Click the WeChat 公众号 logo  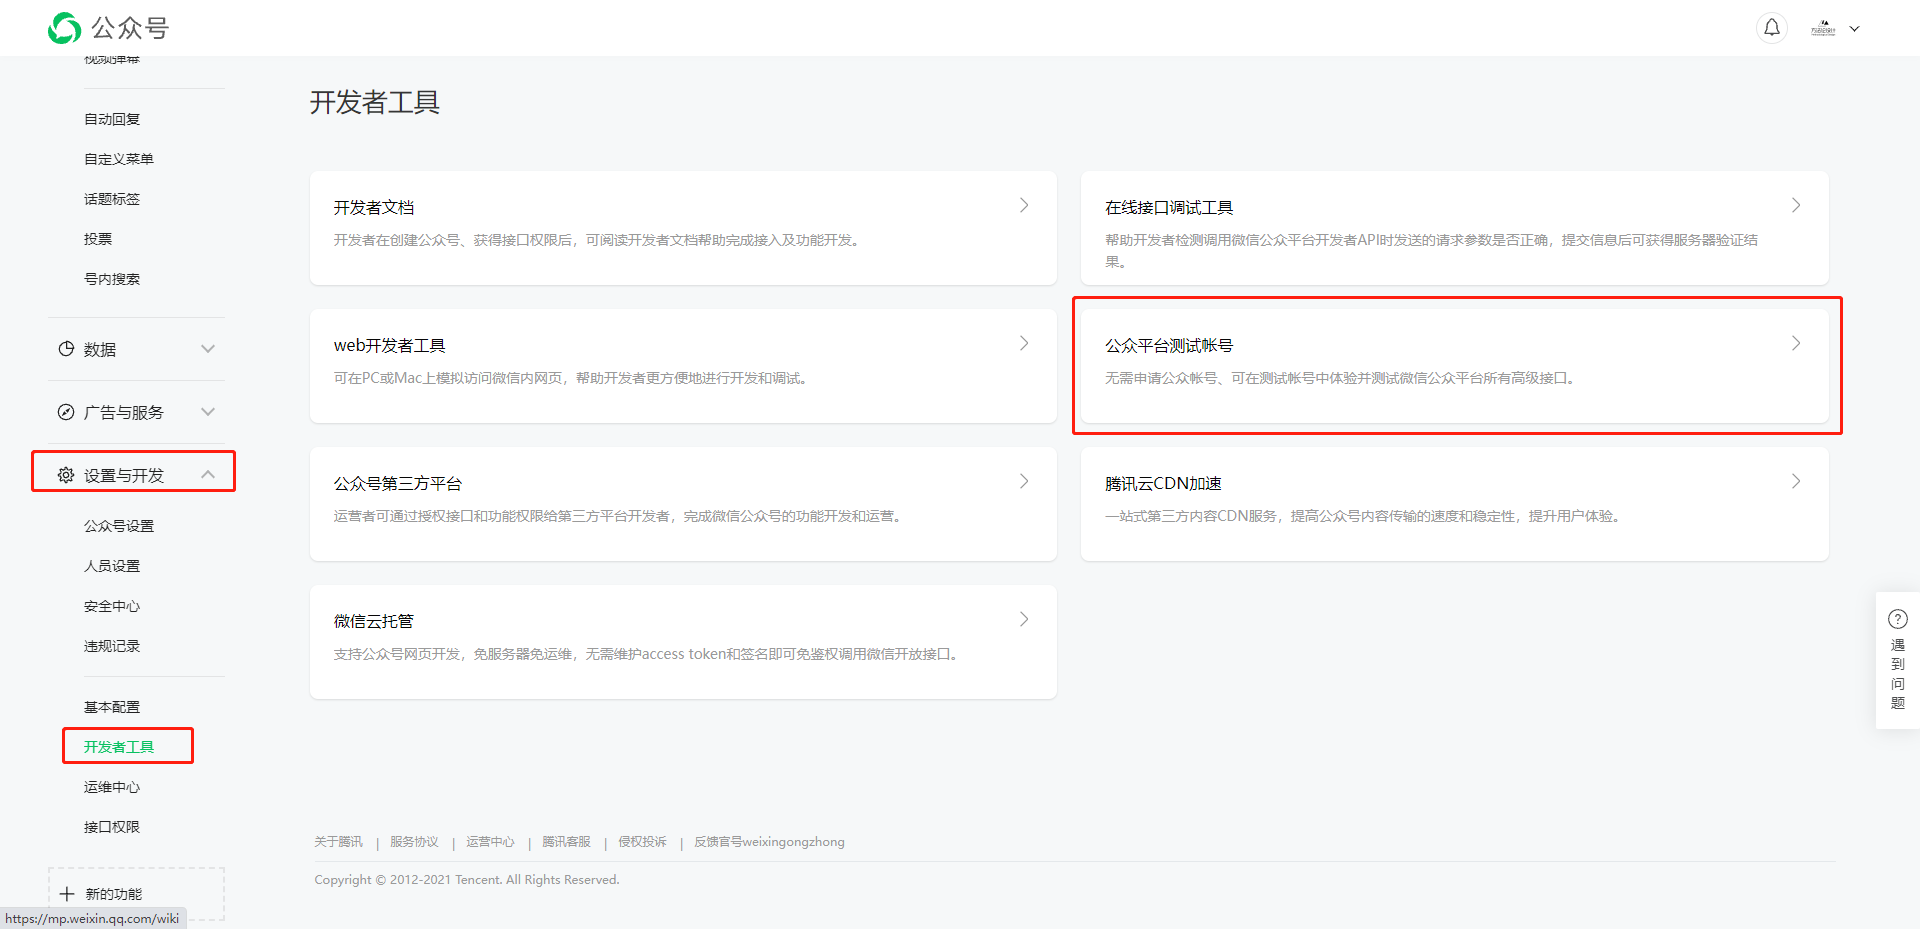click(108, 28)
